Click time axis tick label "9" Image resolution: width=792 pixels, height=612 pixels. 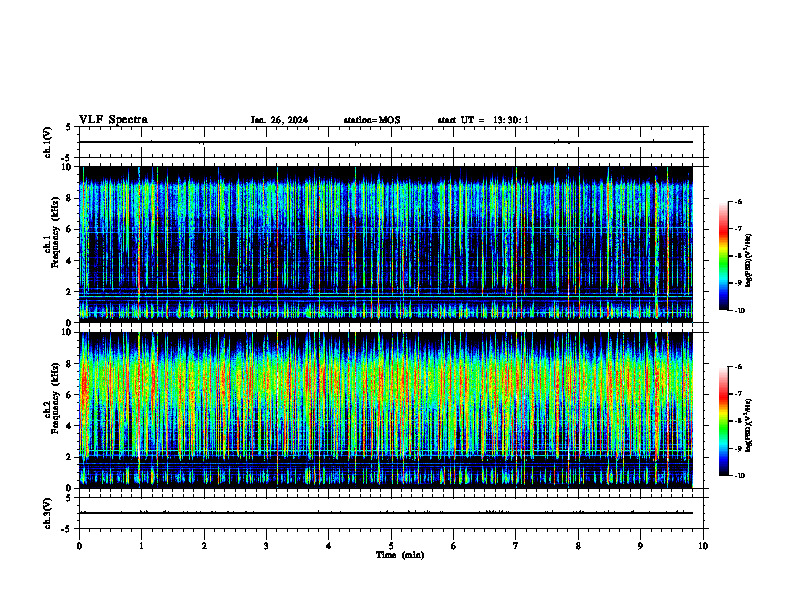[x=640, y=546]
